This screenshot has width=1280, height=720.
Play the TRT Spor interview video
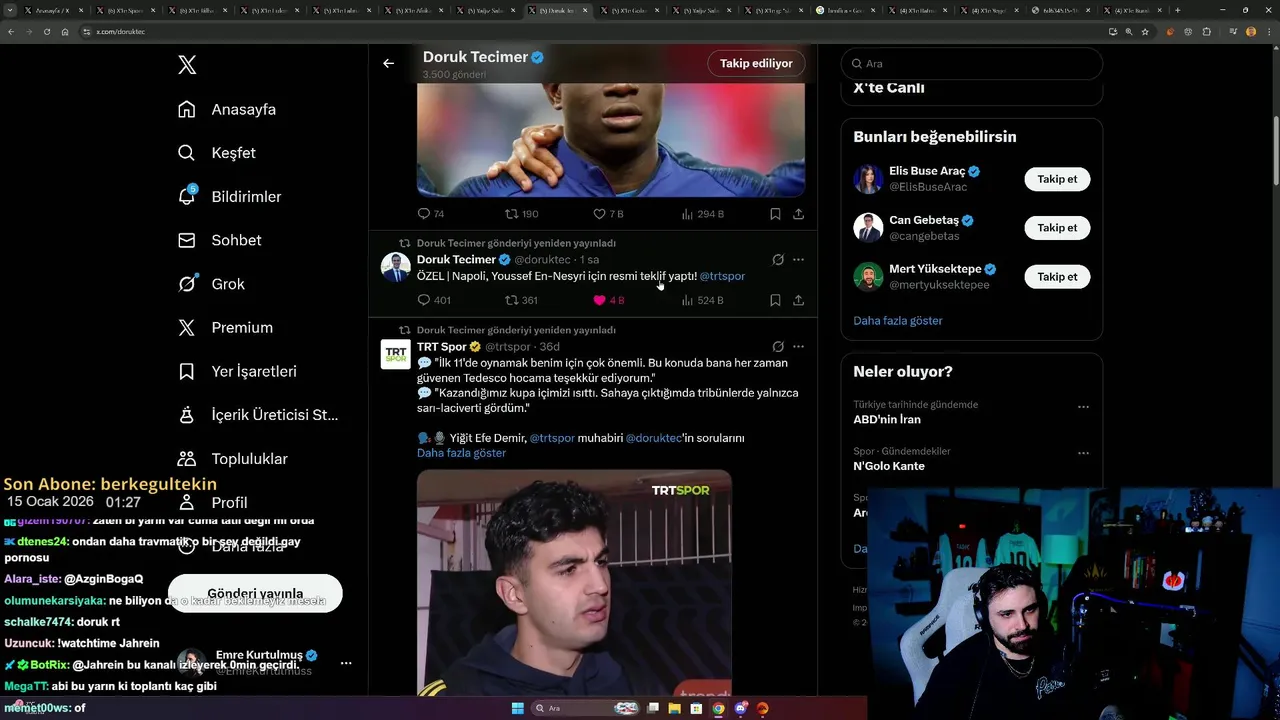[x=574, y=583]
